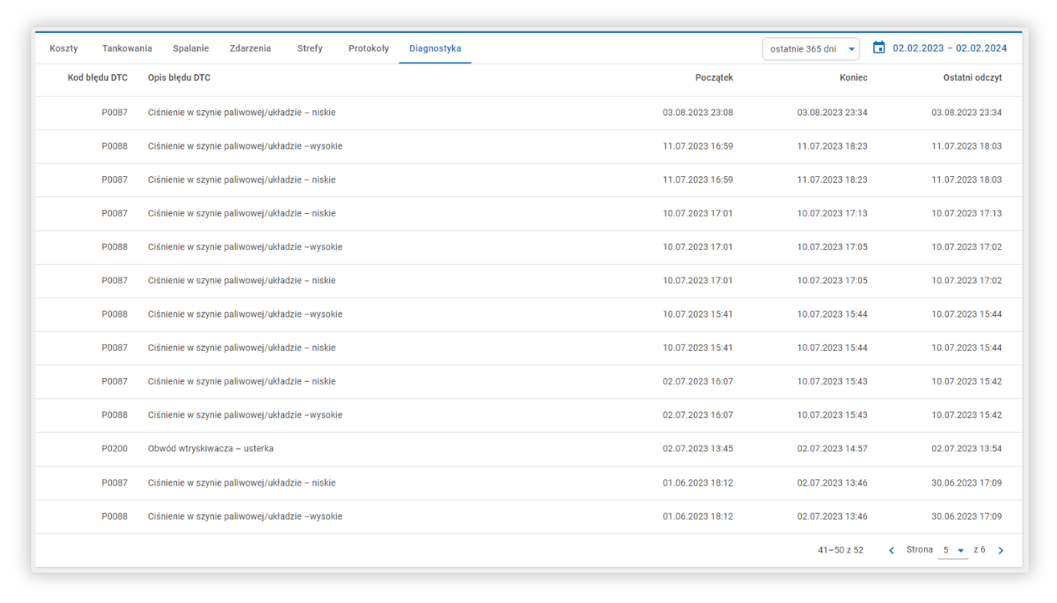Open the Strona page number dropdown
The height and width of the screenshot is (603, 1057).
click(953, 551)
